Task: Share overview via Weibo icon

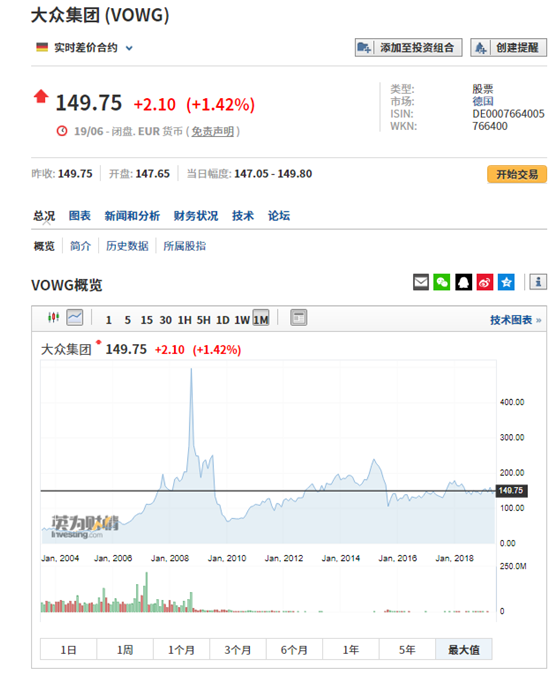Action: click(485, 282)
